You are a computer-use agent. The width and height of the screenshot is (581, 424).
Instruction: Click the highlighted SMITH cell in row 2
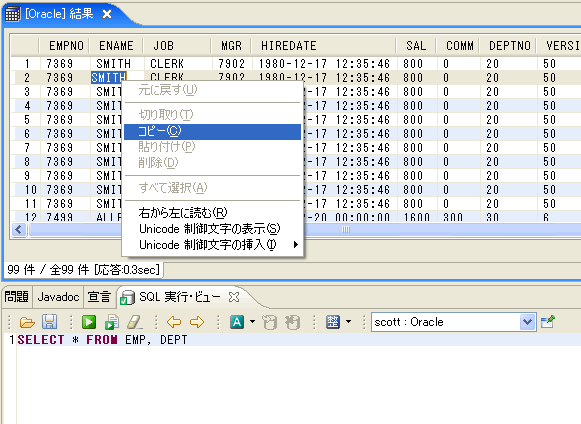(109, 78)
